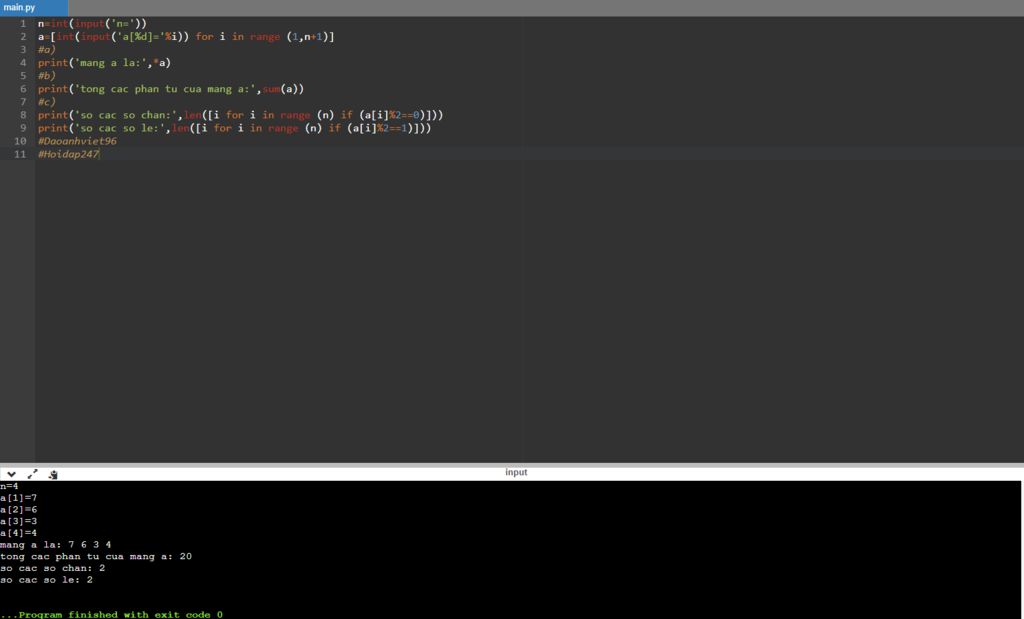The image size is (1024, 619).
Task: Click line number 11 in the gutter
Action: click(20, 154)
